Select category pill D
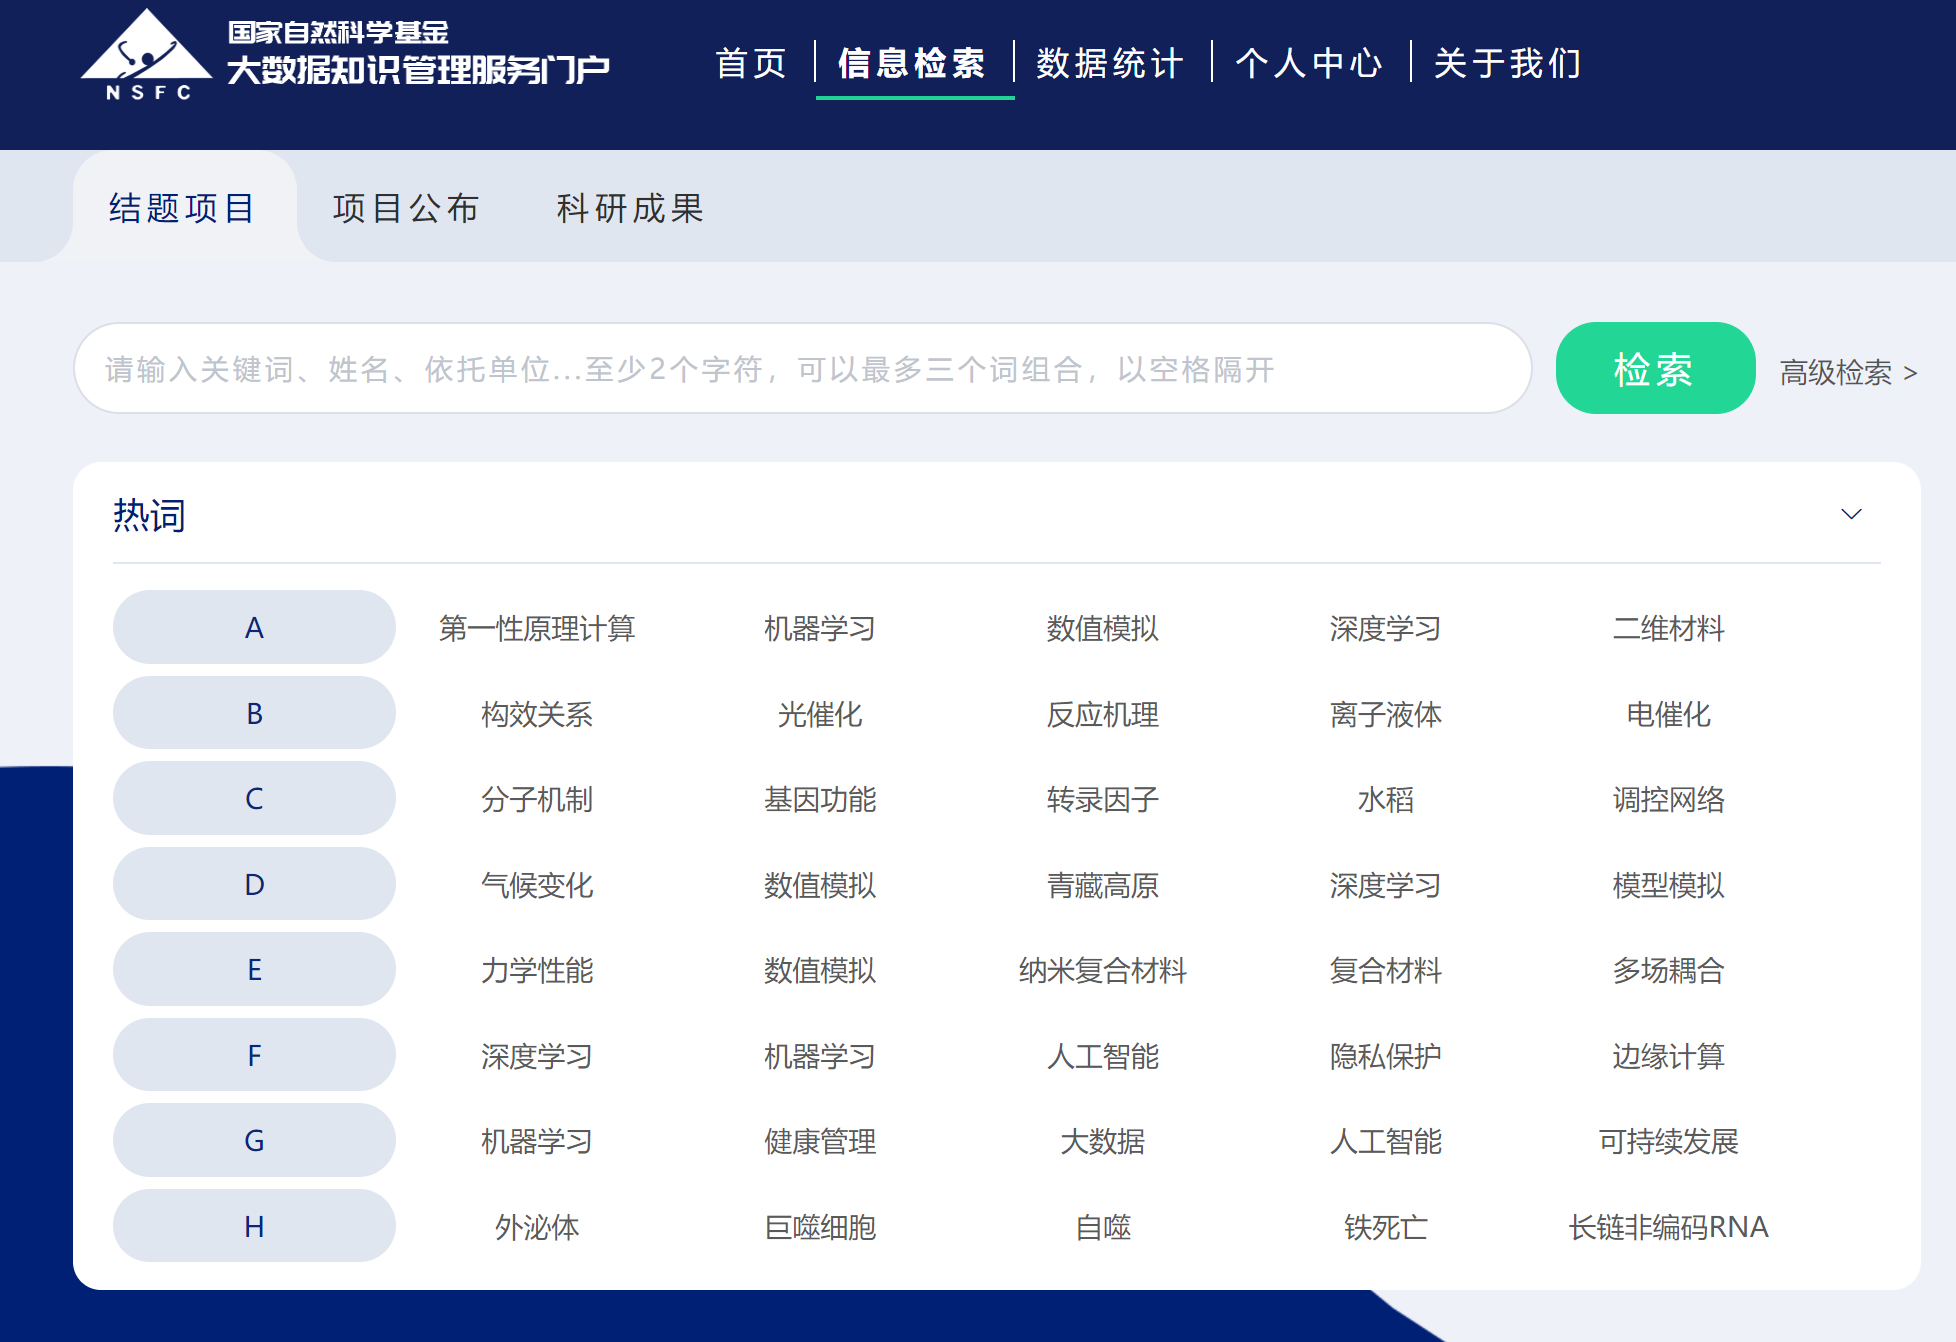Image resolution: width=1956 pixels, height=1342 pixels. (x=254, y=884)
